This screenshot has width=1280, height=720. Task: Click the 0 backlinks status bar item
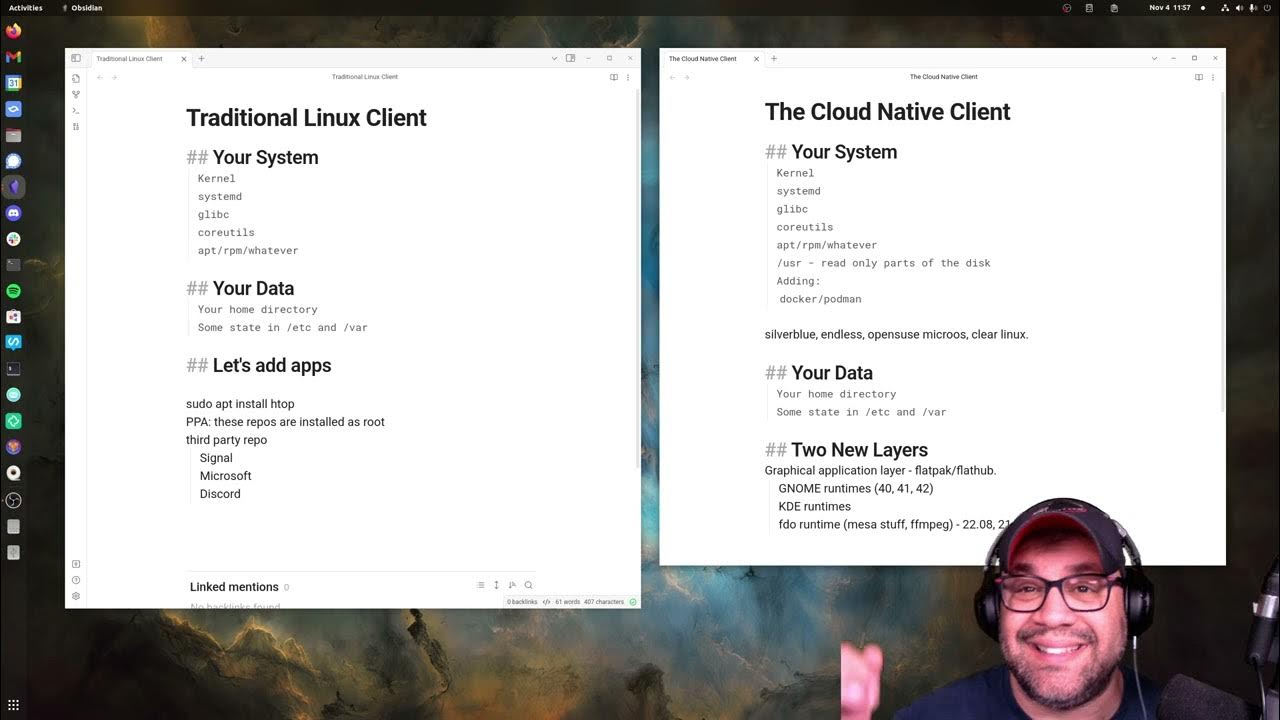pos(522,602)
